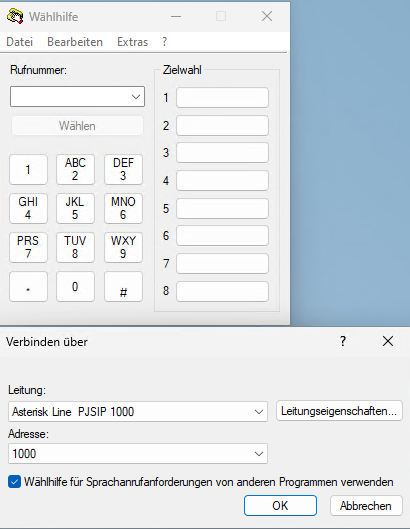Open the Extras menu
This screenshot has width=410, height=529.
pyautogui.click(x=133, y=42)
